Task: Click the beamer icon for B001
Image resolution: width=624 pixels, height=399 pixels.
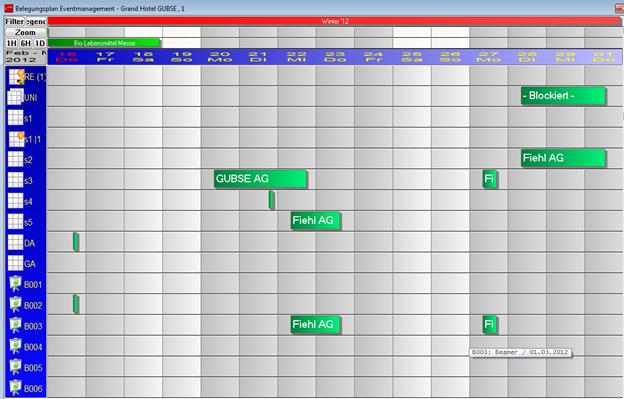Action: click(15, 284)
